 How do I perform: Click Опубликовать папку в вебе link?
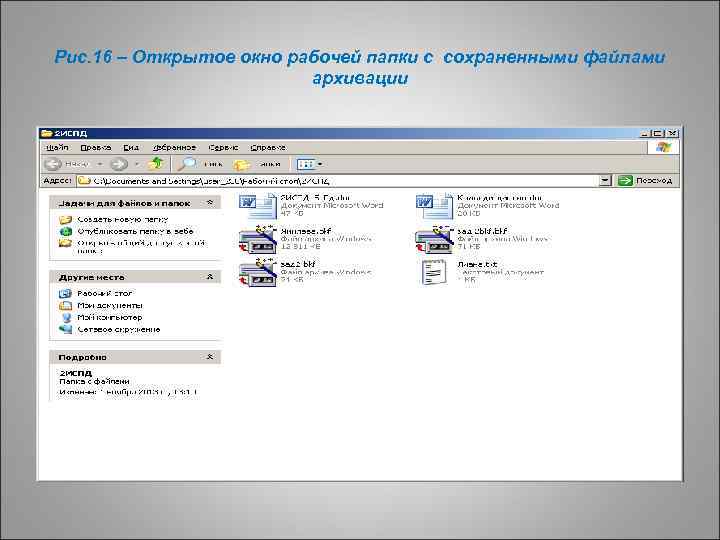point(135,231)
